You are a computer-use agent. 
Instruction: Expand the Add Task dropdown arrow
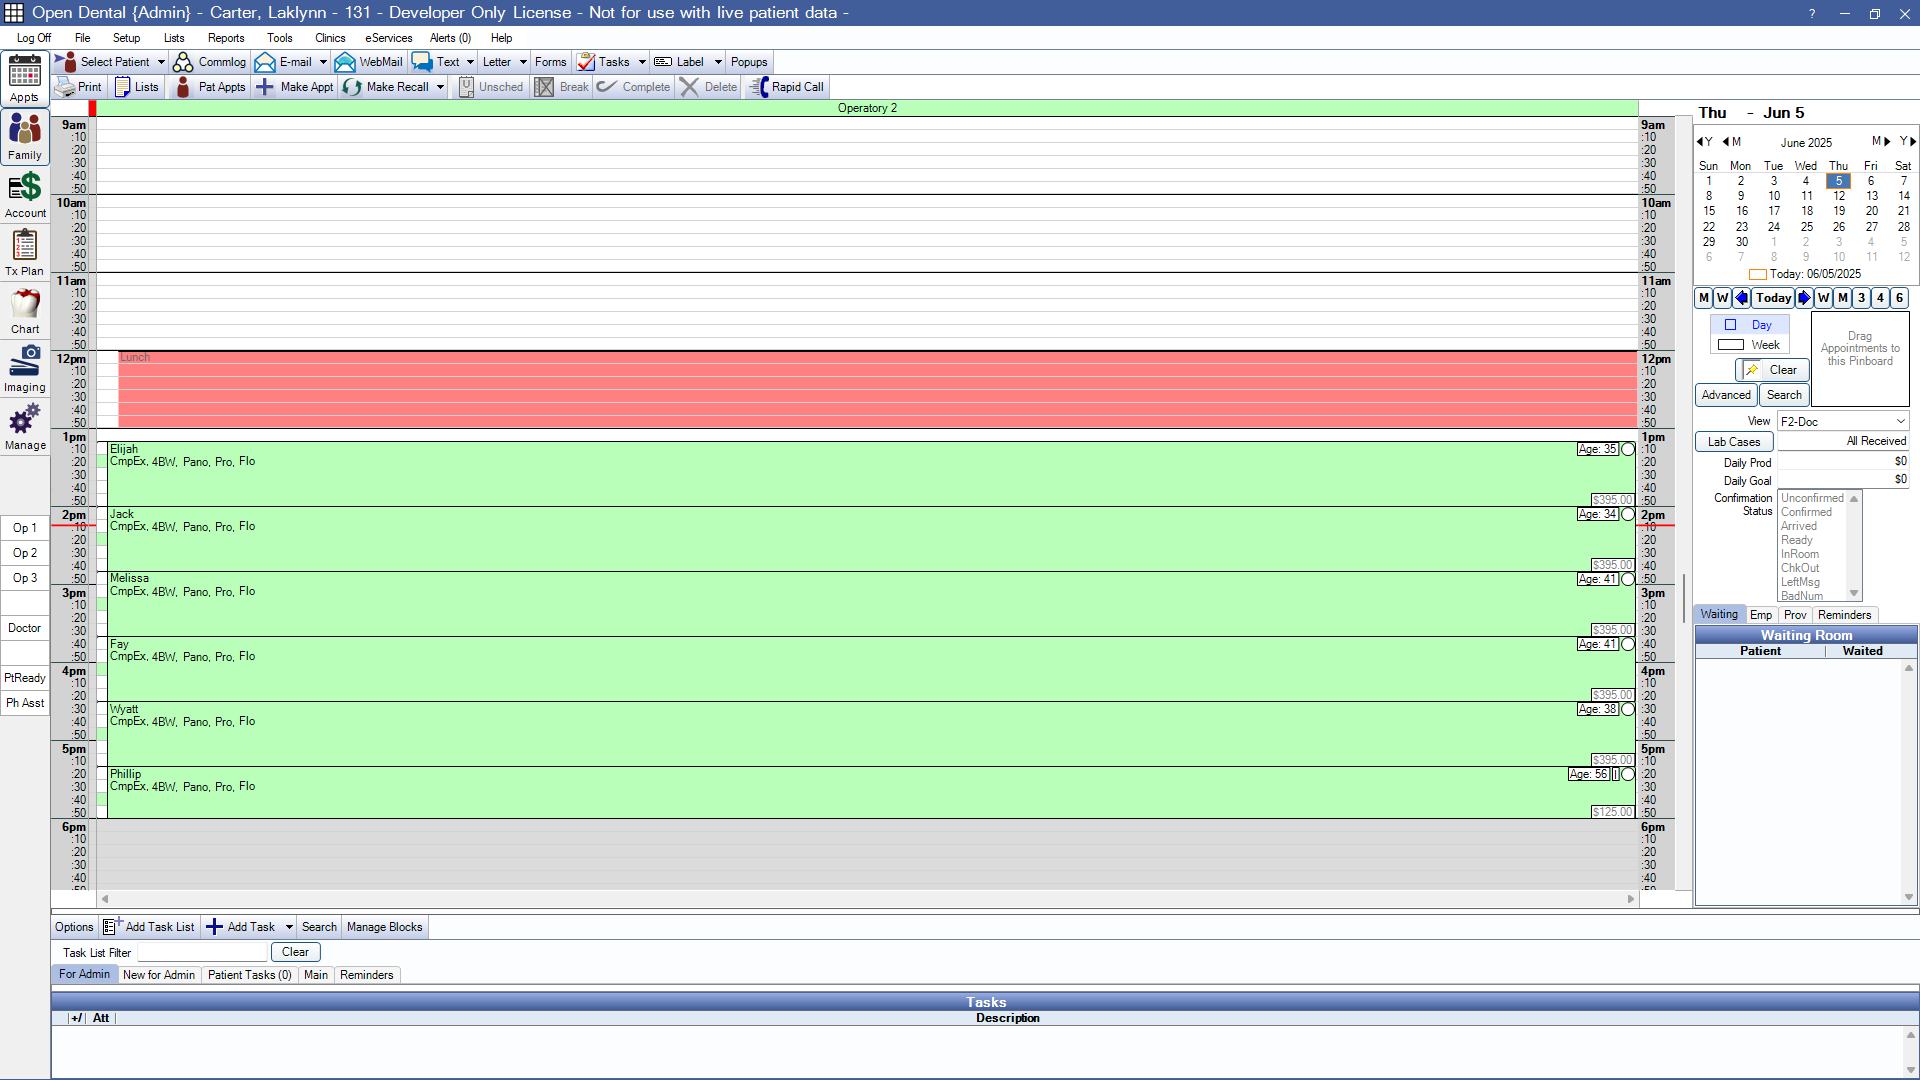tap(289, 927)
